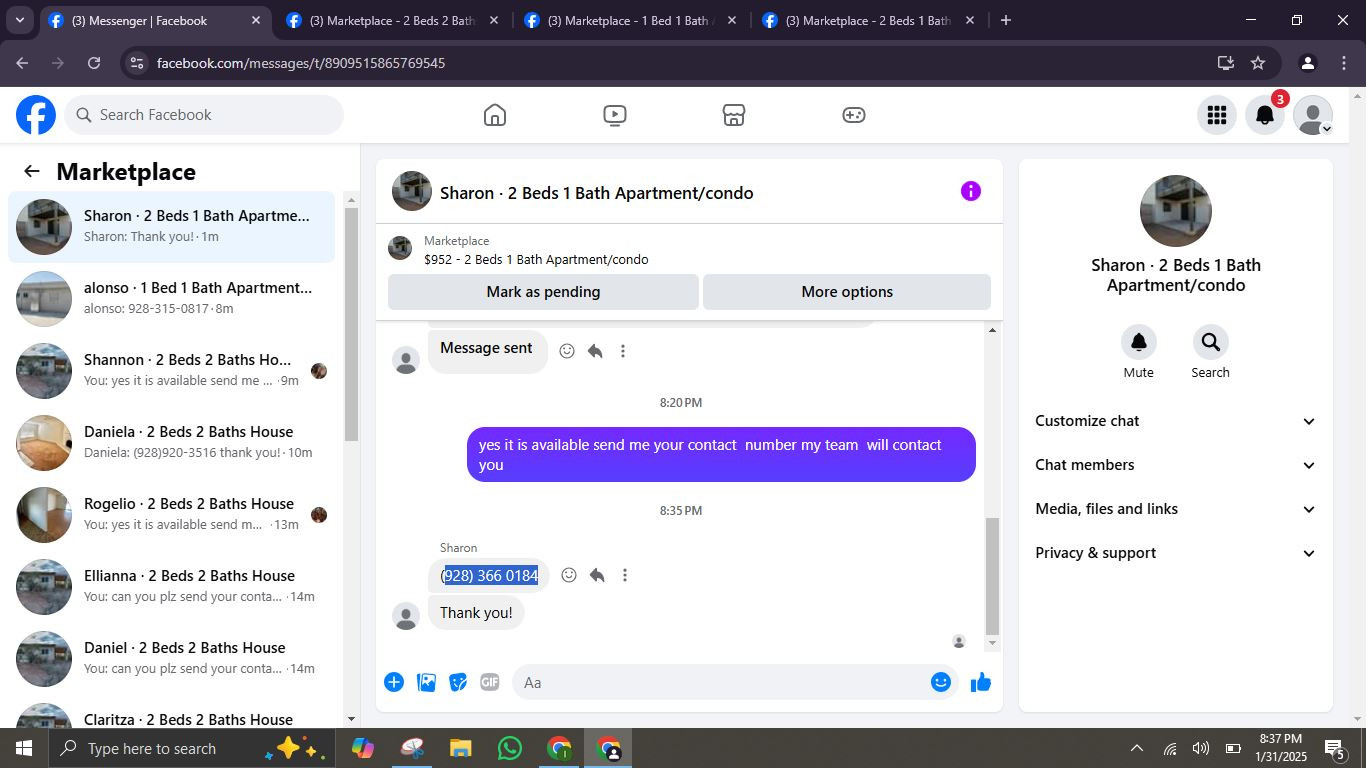
Task: Click the back arrow beside Marketplace heading
Action: pyautogui.click(x=32, y=171)
